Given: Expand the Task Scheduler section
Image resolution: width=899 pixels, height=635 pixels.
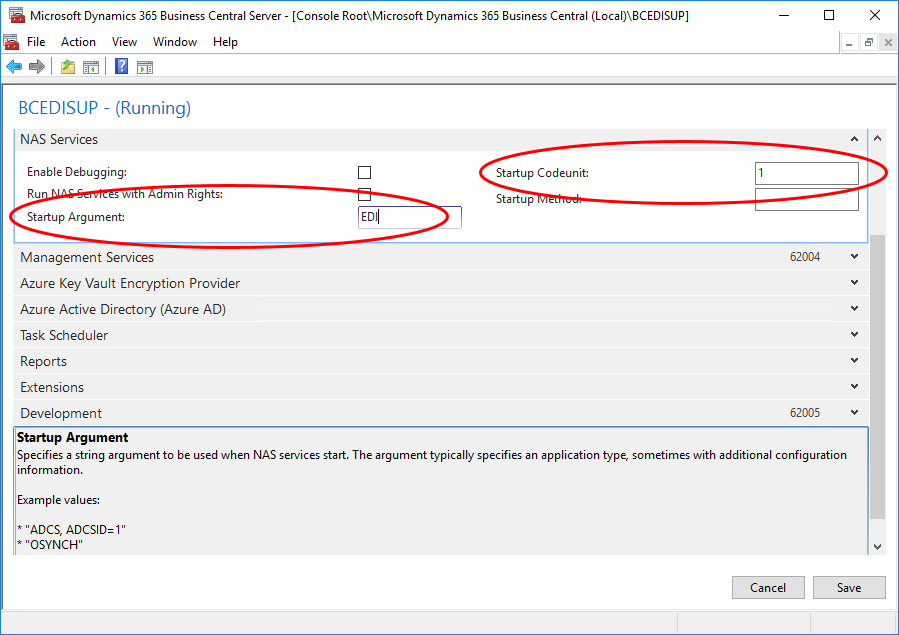Looking at the screenshot, I should [x=854, y=335].
